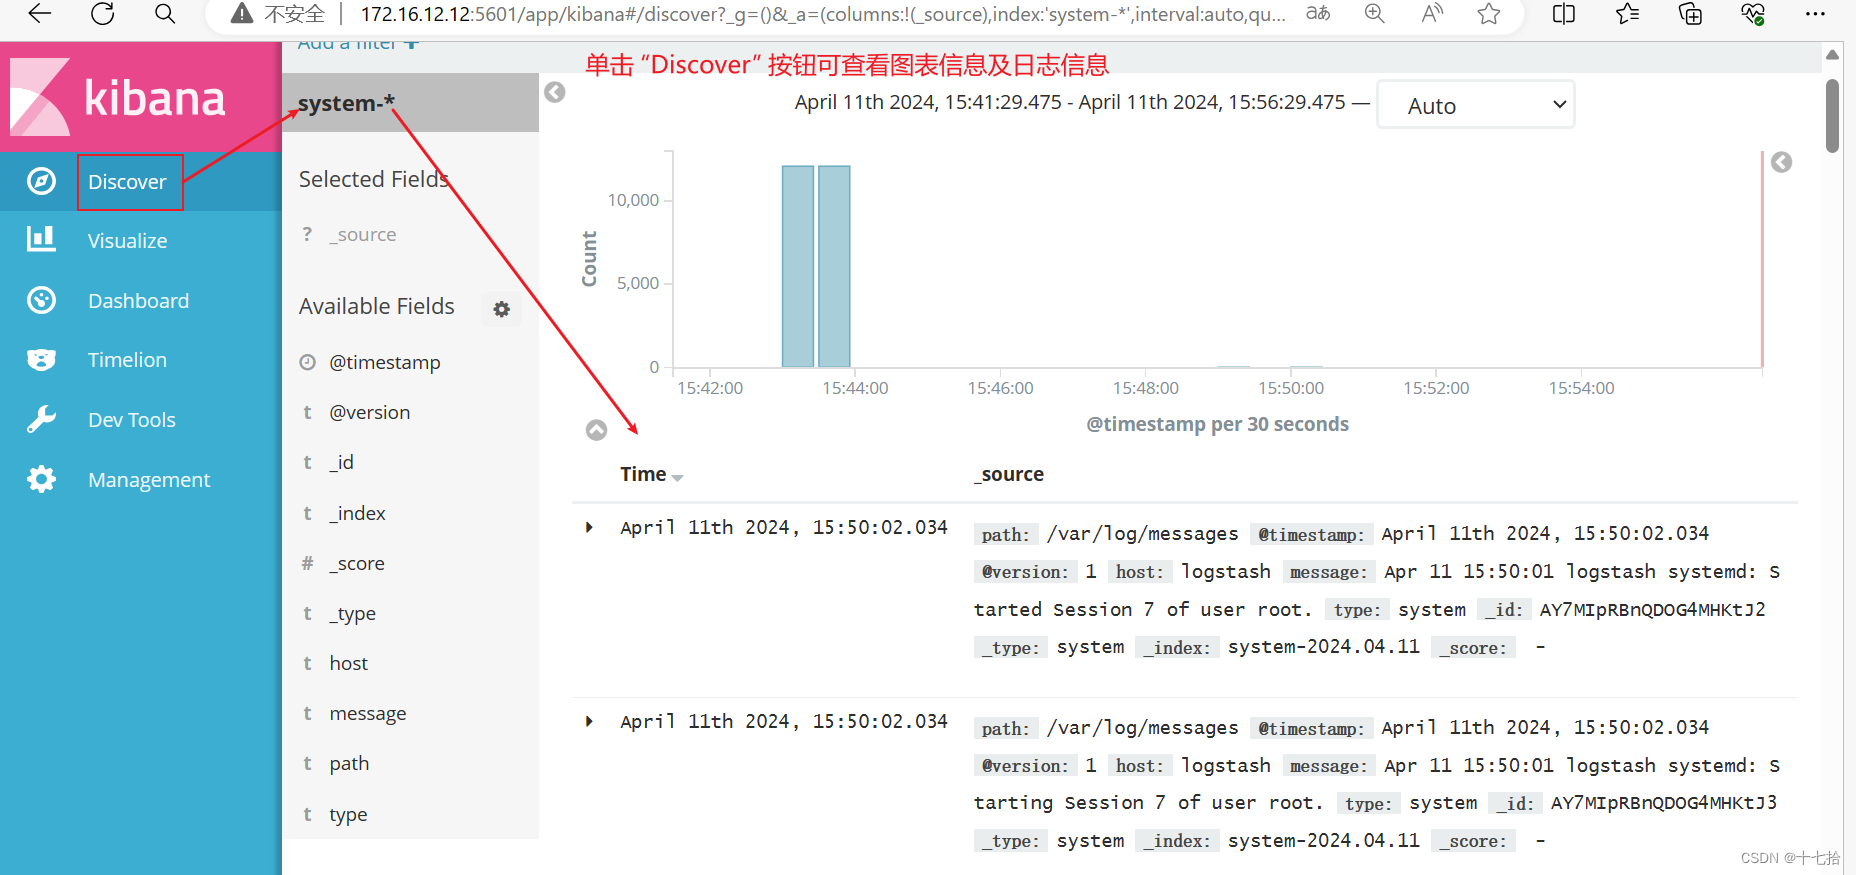
Task: Click the _id available field
Action: (x=342, y=462)
